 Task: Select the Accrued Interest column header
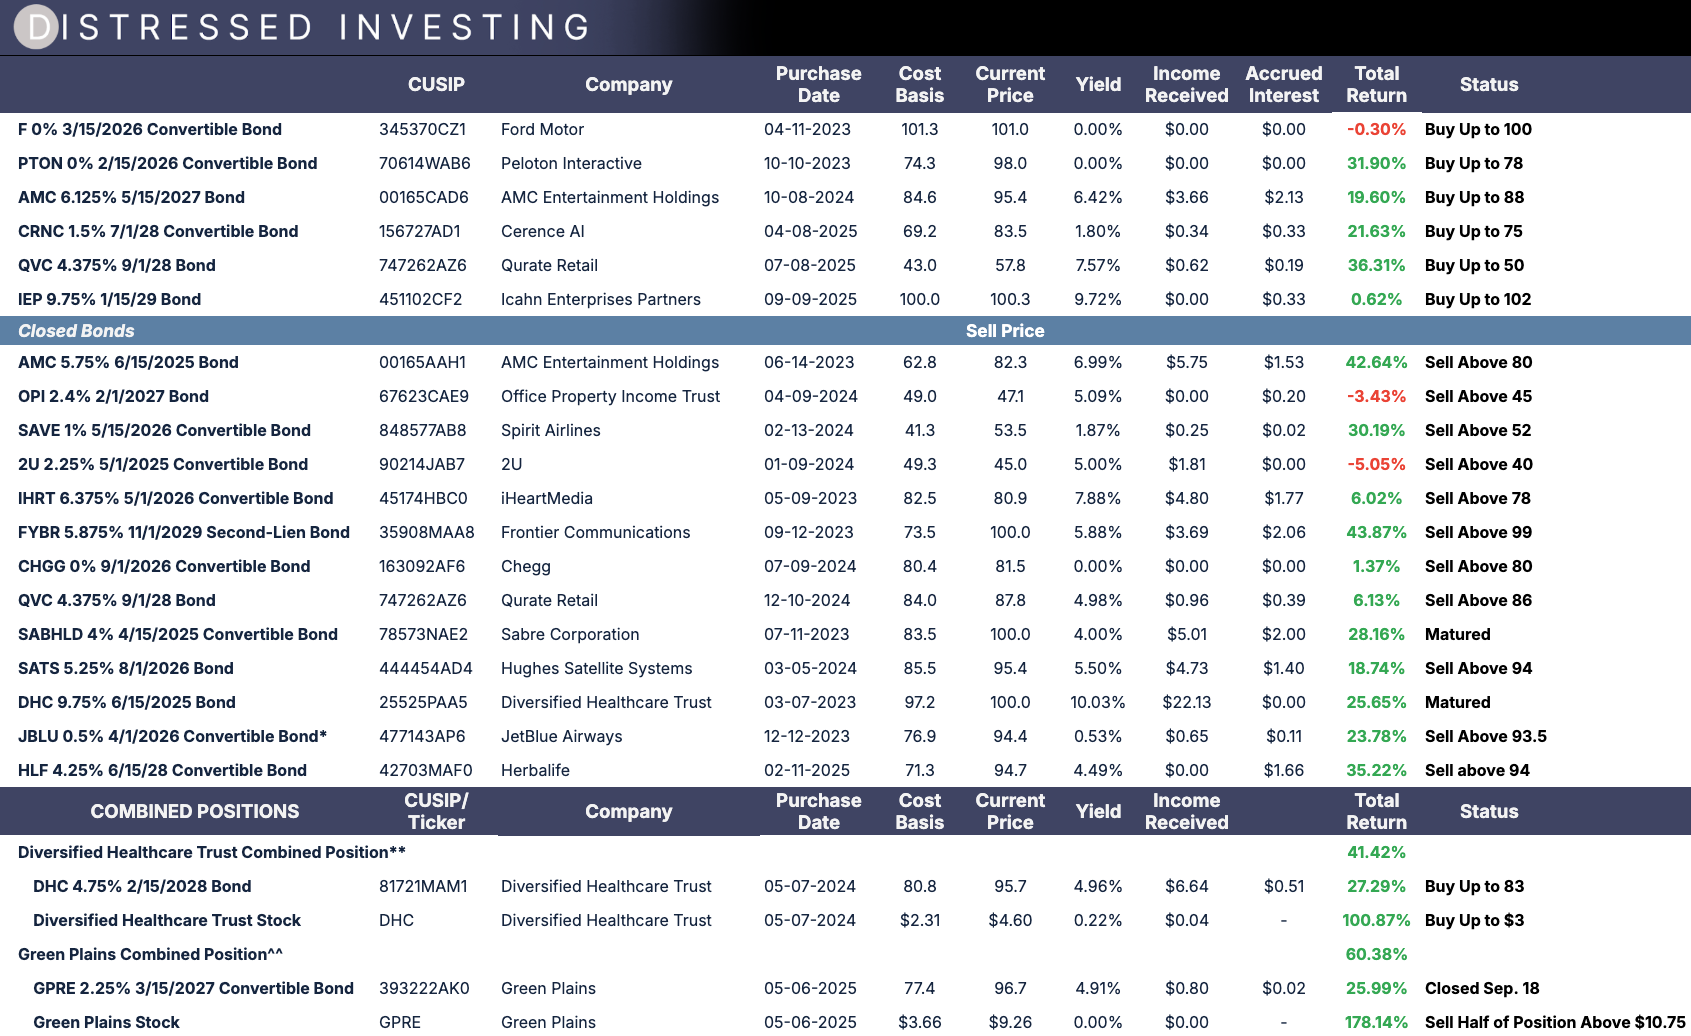[x=1284, y=85]
